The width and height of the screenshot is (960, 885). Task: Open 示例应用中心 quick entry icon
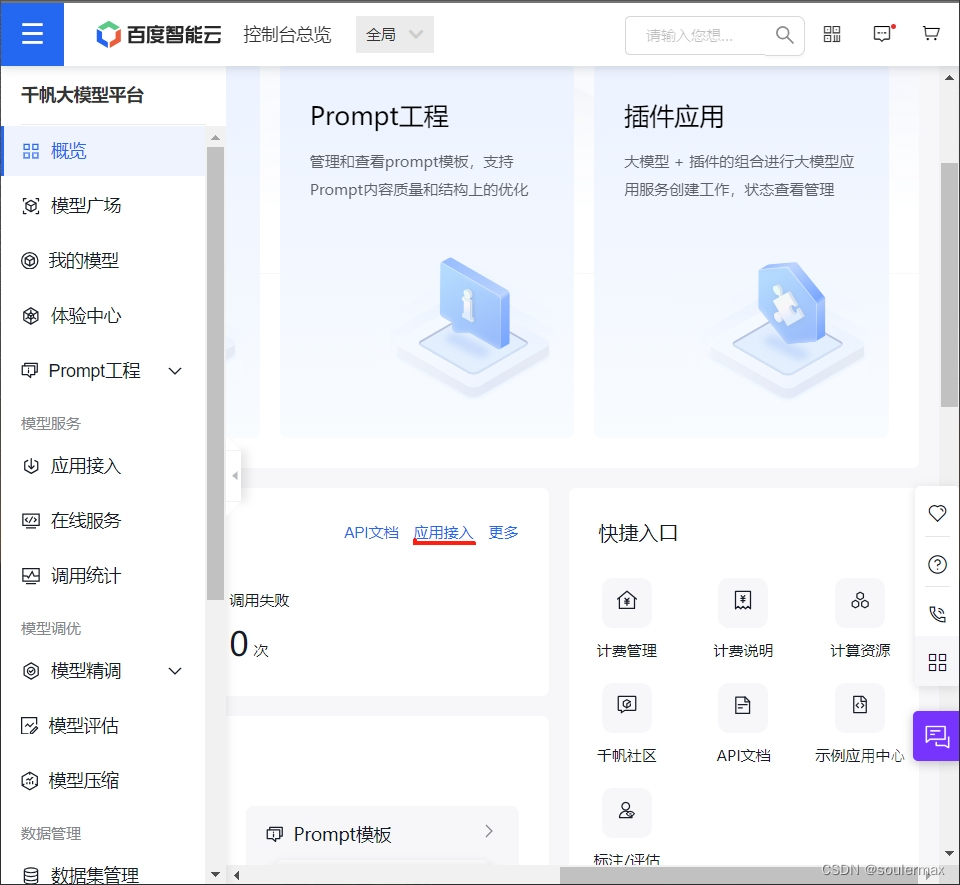click(860, 708)
